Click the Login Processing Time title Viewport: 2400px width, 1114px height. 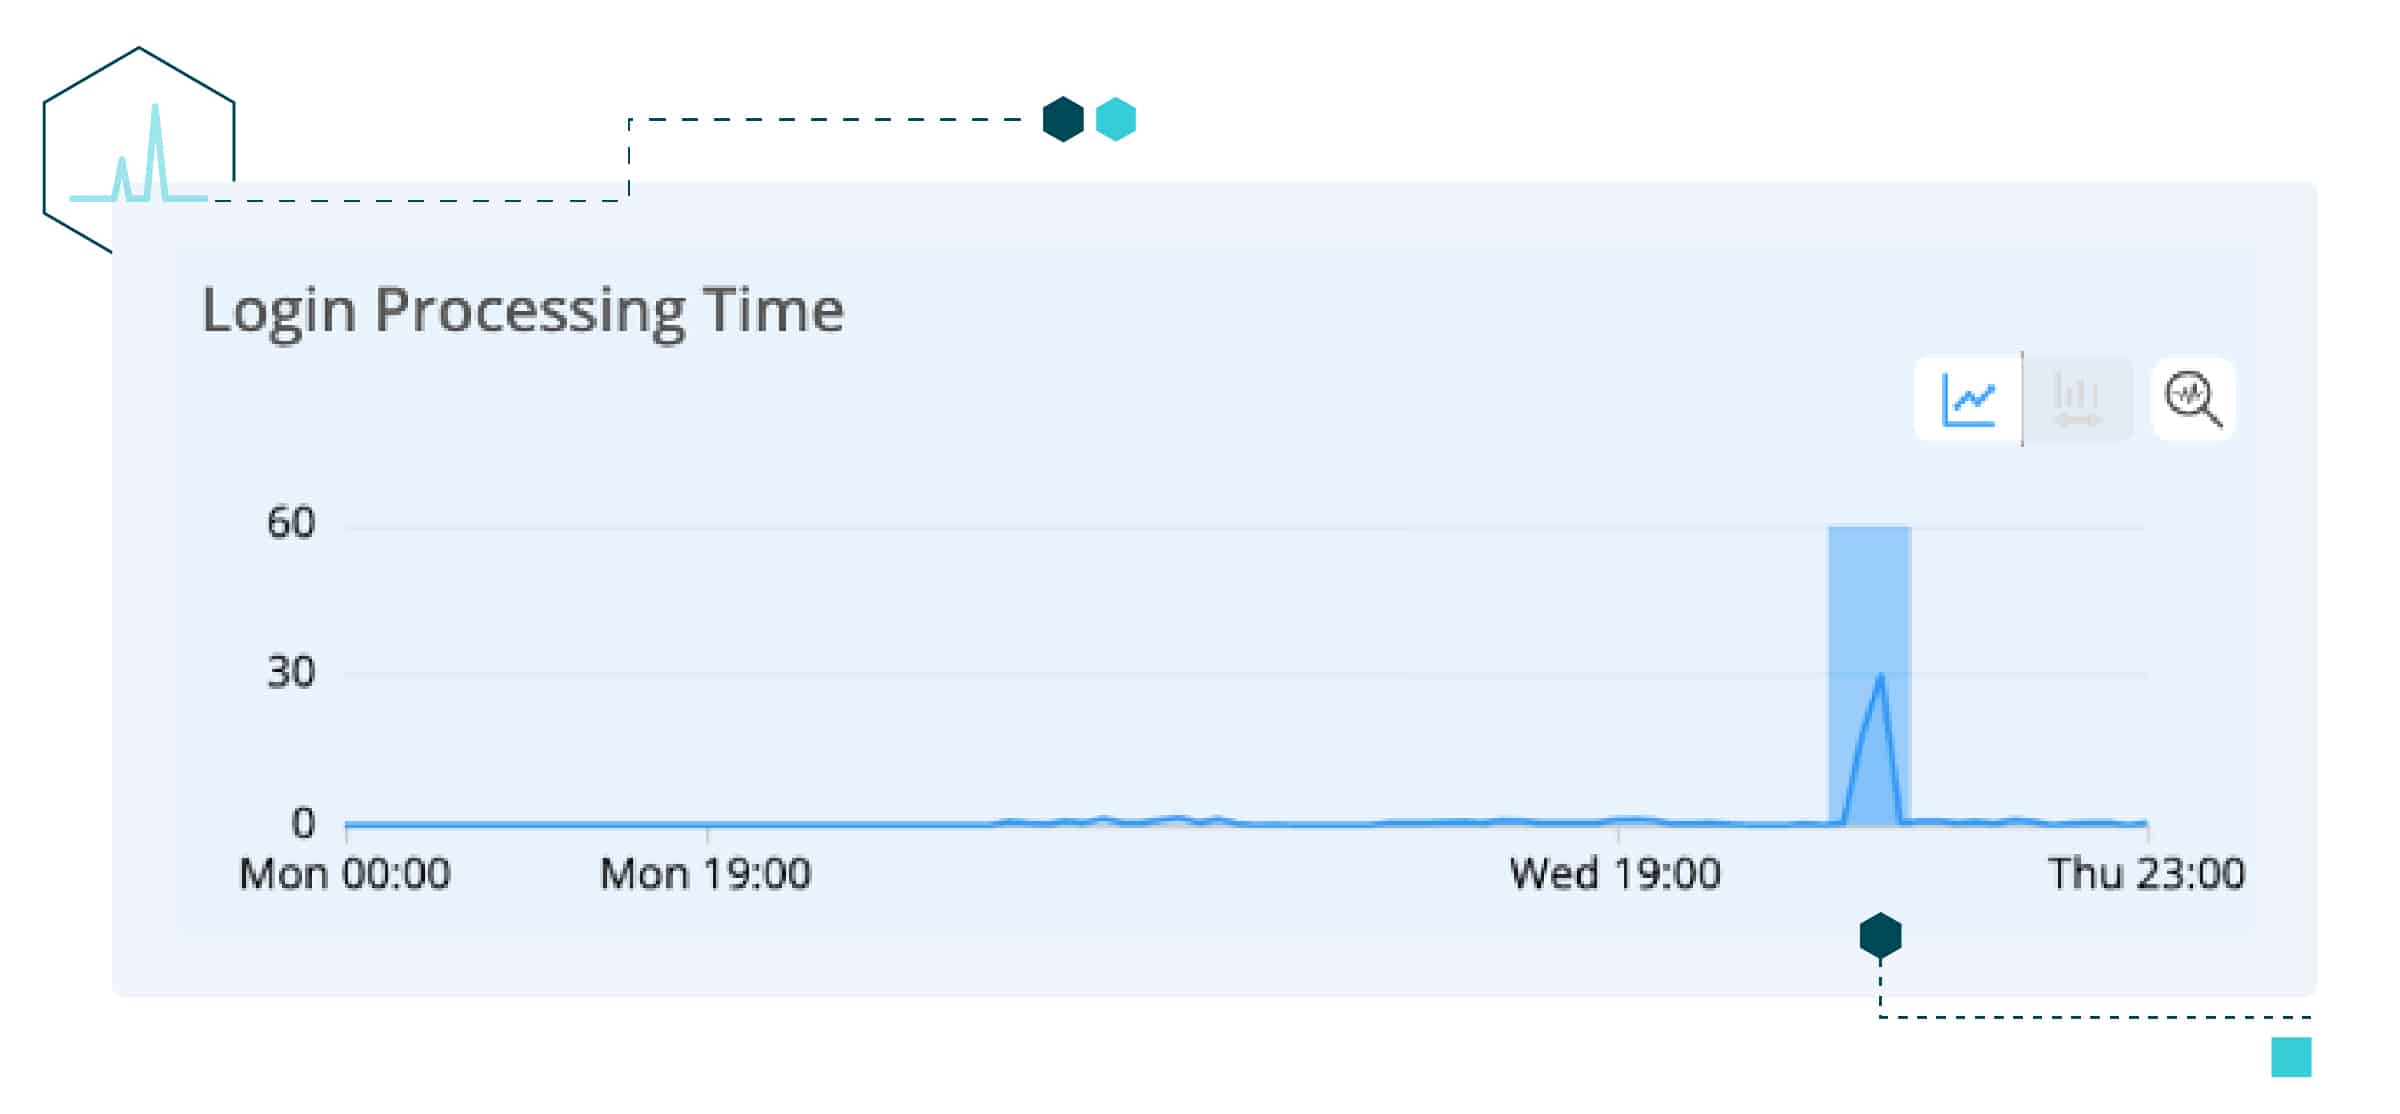click(523, 309)
